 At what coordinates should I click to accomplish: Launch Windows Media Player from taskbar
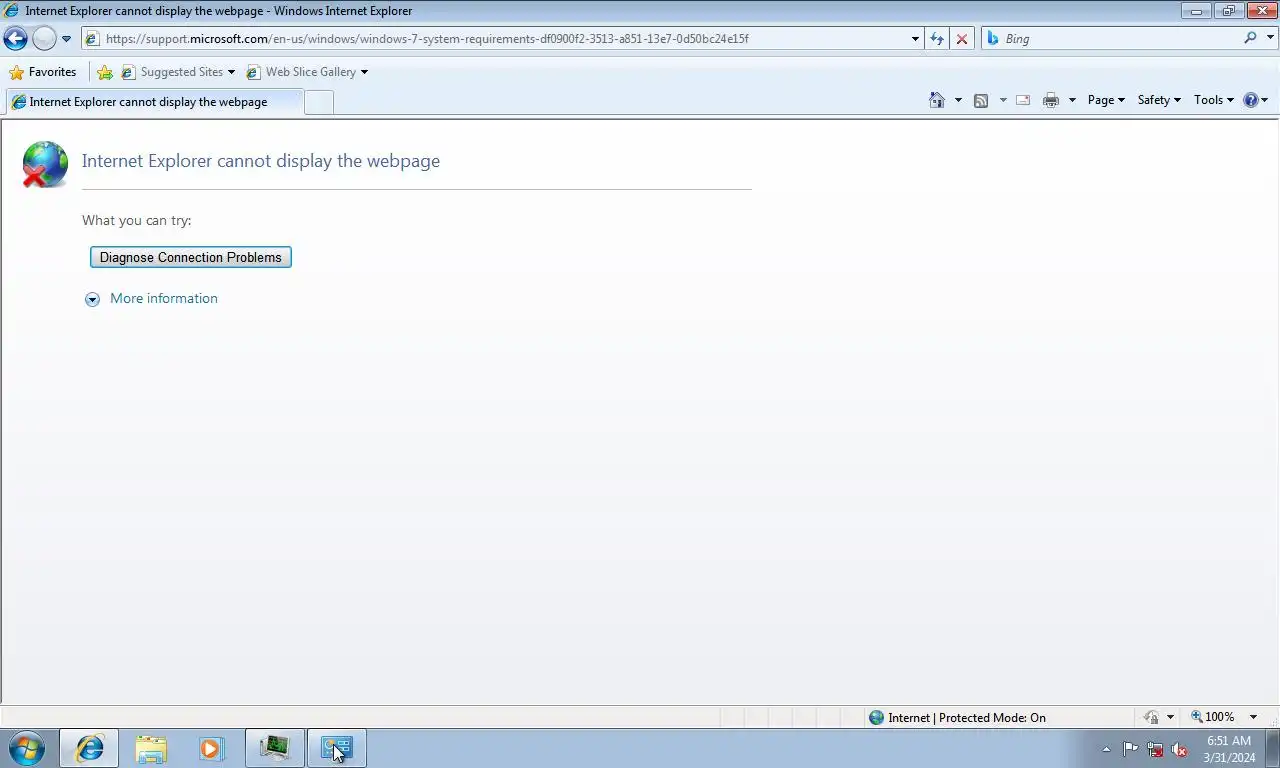coord(211,748)
